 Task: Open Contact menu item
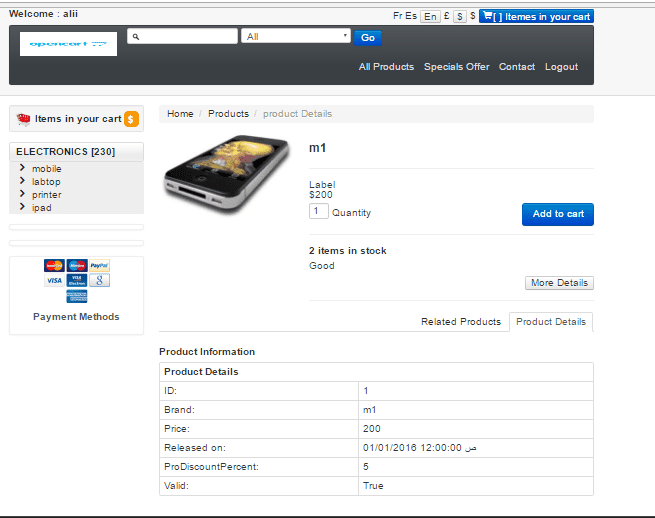pos(517,67)
